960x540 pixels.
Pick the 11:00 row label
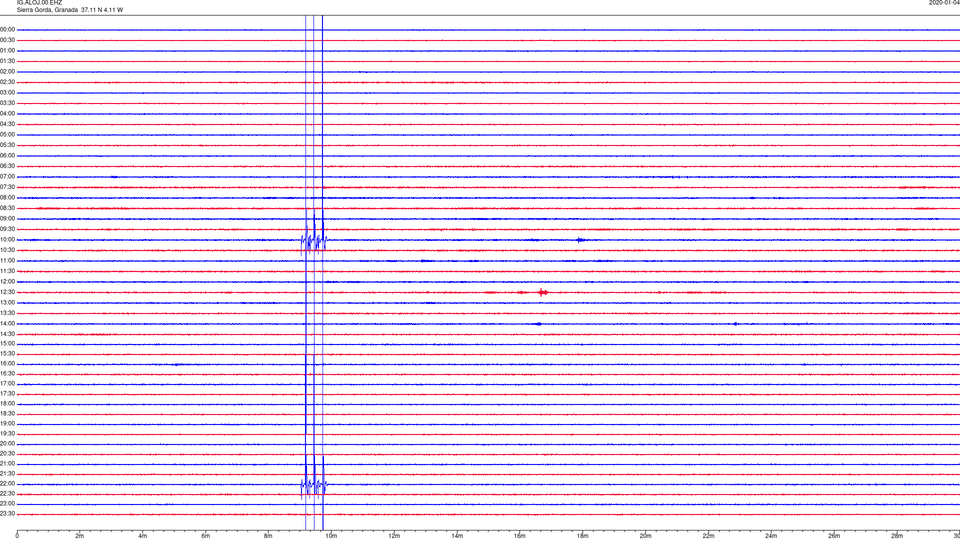(x=7, y=261)
